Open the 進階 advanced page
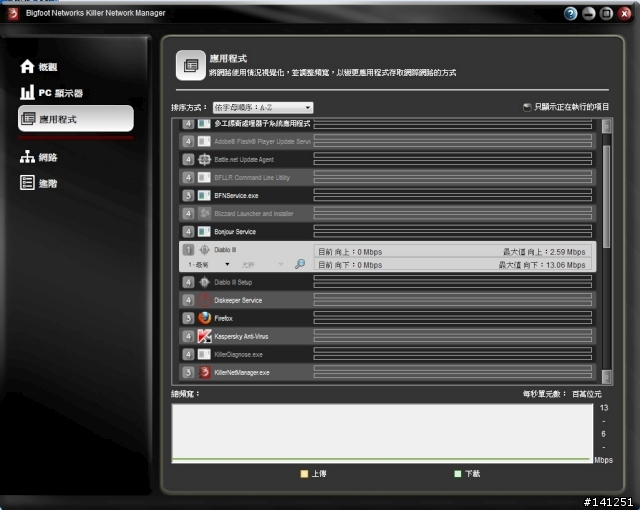Screen dimensions: 640x510 coord(48,183)
